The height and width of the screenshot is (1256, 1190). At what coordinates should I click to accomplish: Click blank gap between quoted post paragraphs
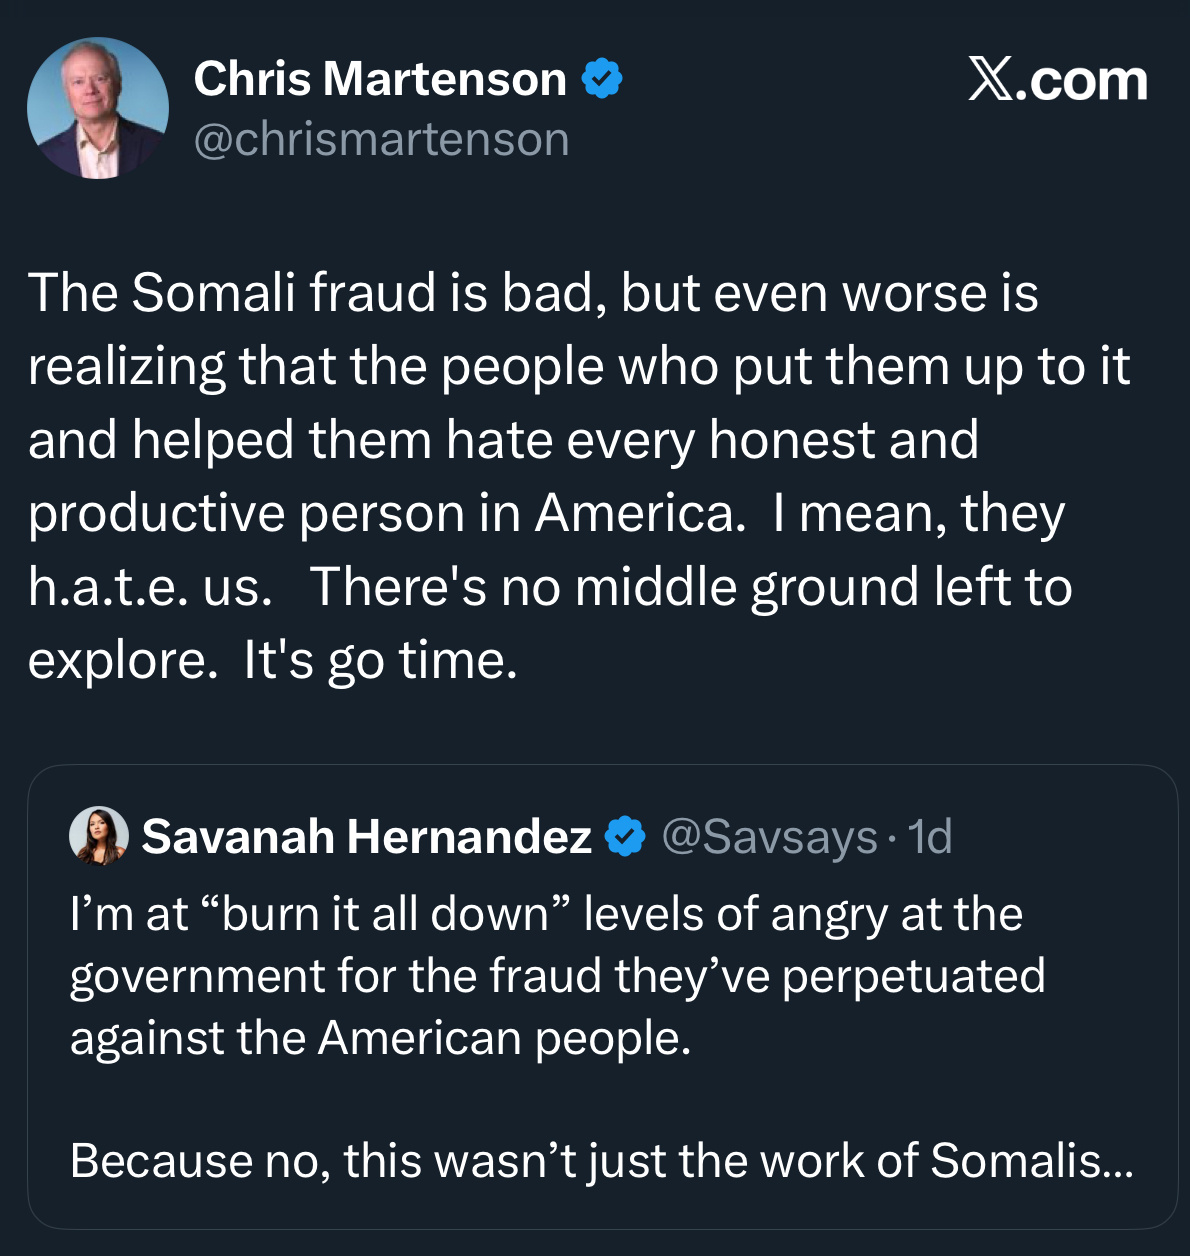pos(600,1100)
